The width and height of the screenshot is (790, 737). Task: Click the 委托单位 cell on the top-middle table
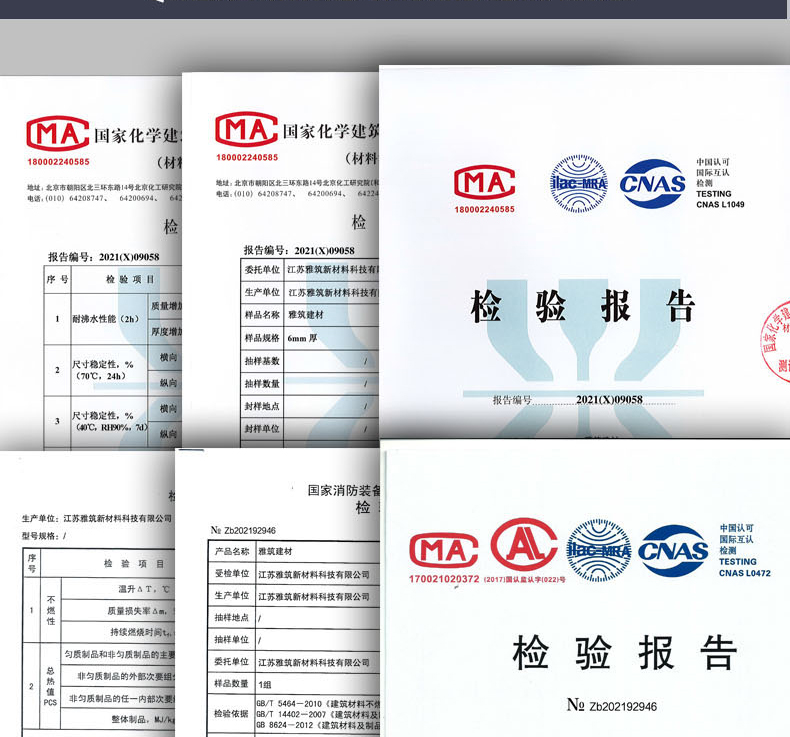point(262,270)
